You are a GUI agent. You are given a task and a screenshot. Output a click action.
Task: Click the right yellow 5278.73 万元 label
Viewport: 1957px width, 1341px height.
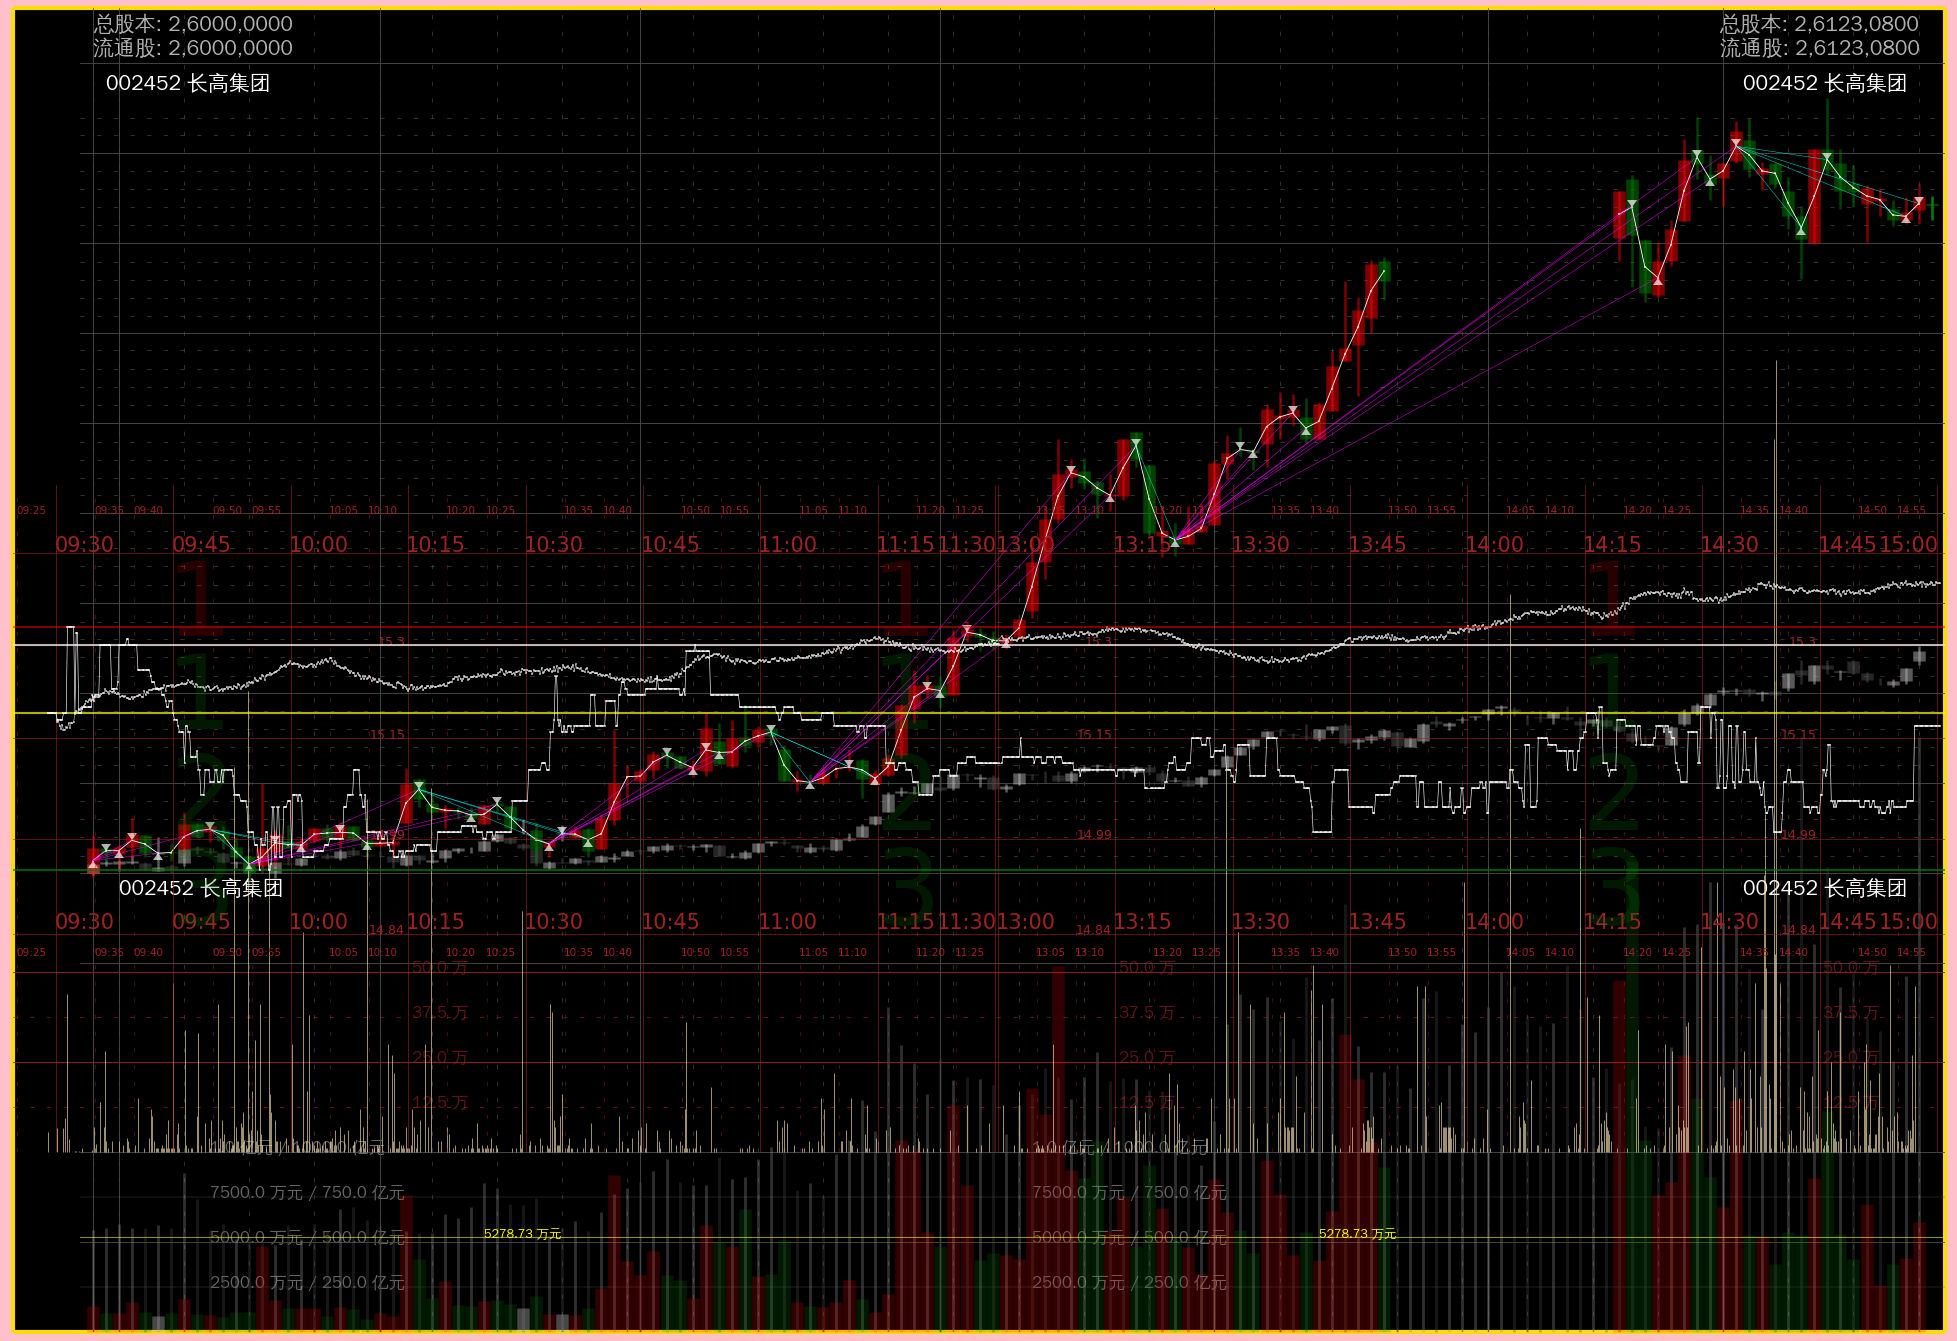tap(1357, 1233)
